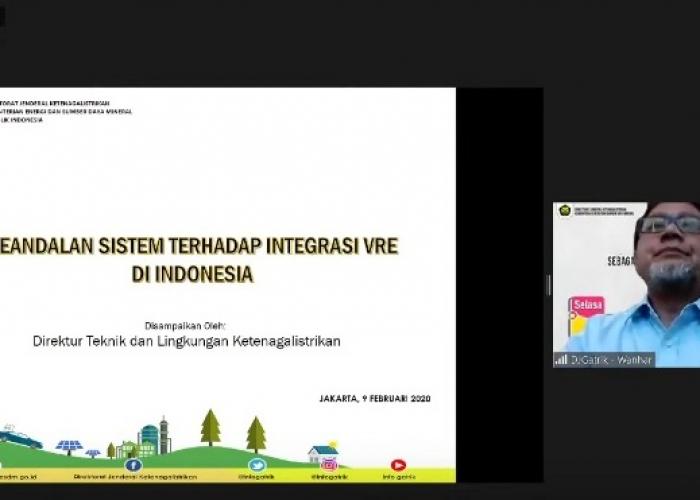
Task: Click the Facebook icon on the slide footer
Action: pyautogui.click(x=133, y=464)
